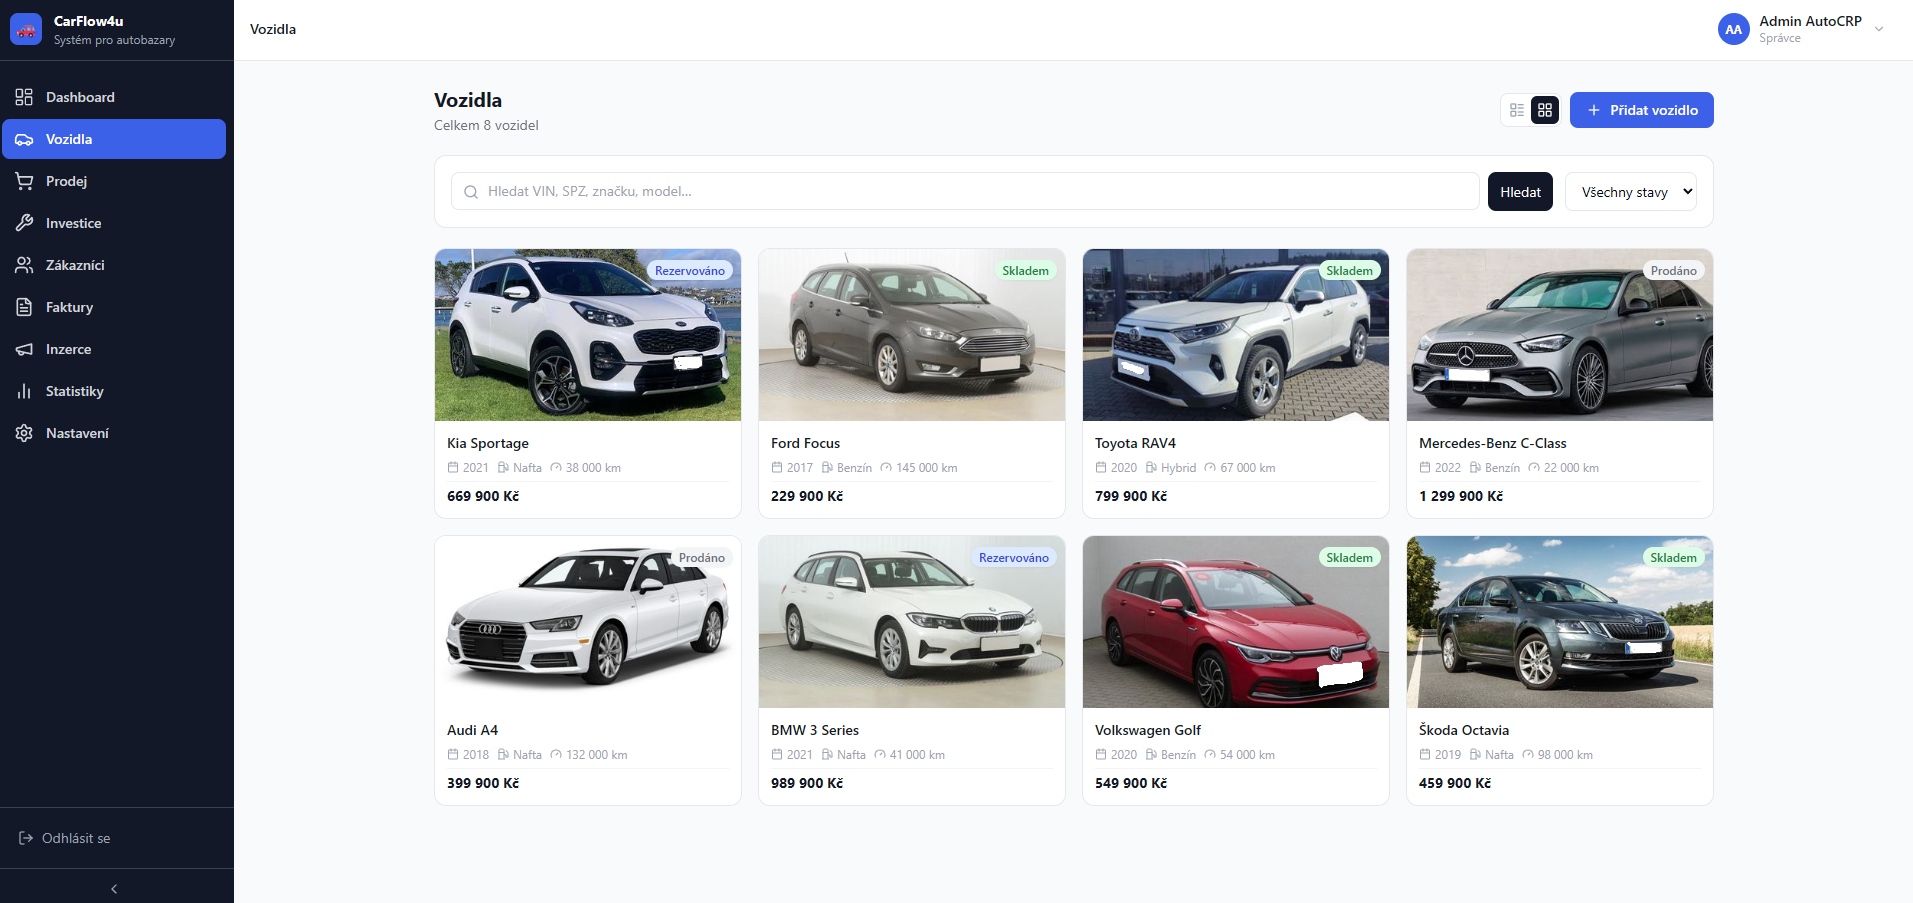
Task: Open the Kia Sportage photo
Action: pos(588,335)
